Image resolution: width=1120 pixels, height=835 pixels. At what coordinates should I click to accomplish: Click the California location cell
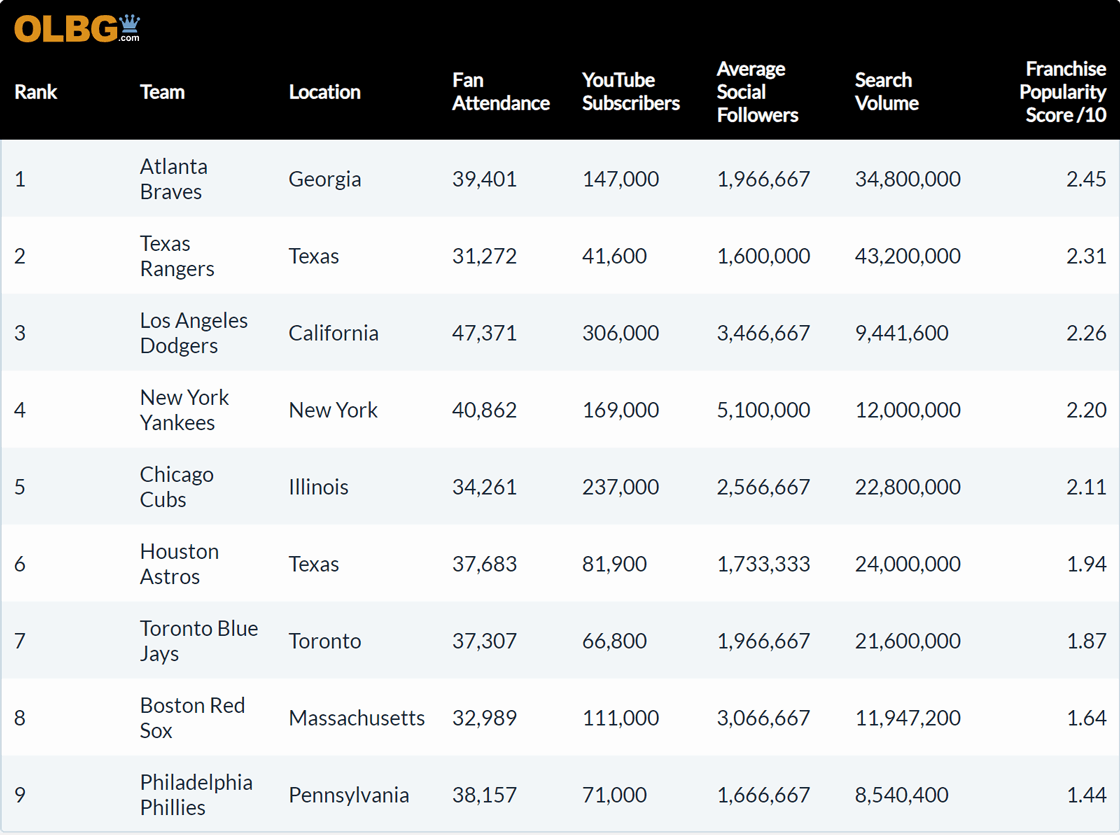(x=334, y=333)
